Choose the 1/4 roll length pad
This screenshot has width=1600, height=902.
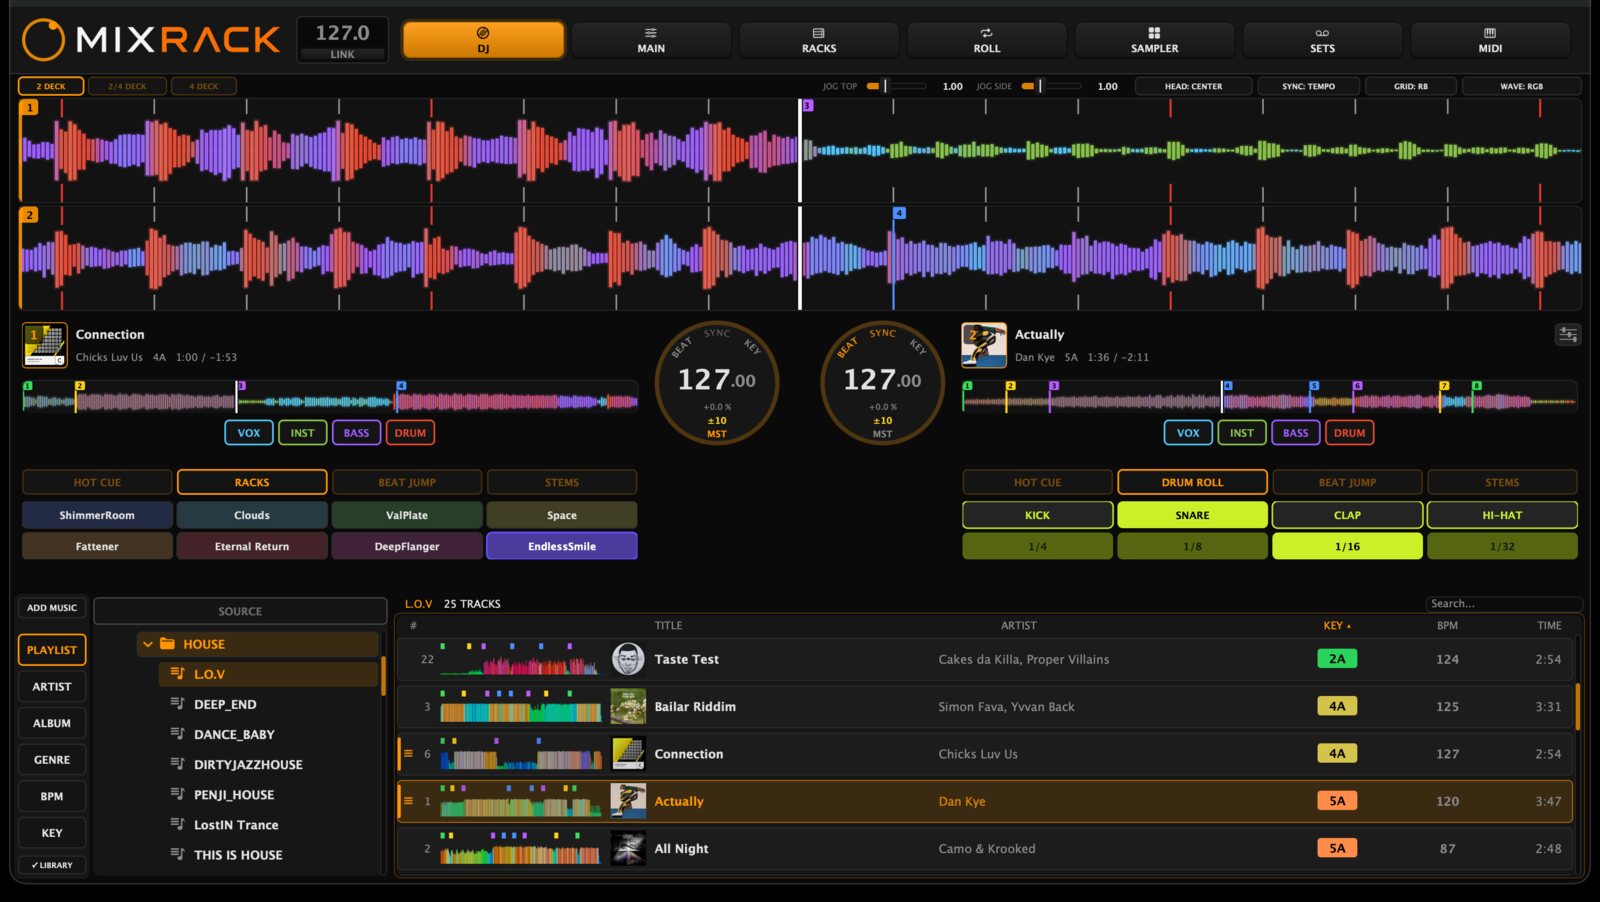tap(1037, 546)
